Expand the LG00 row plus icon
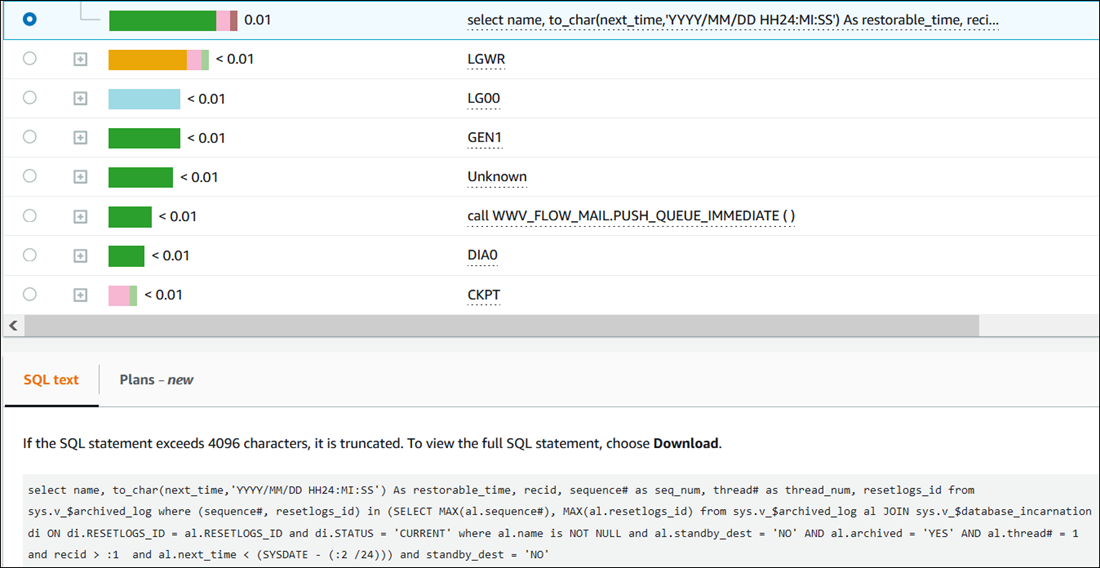Screen dimensions: 1100x568 coord(80,98)
